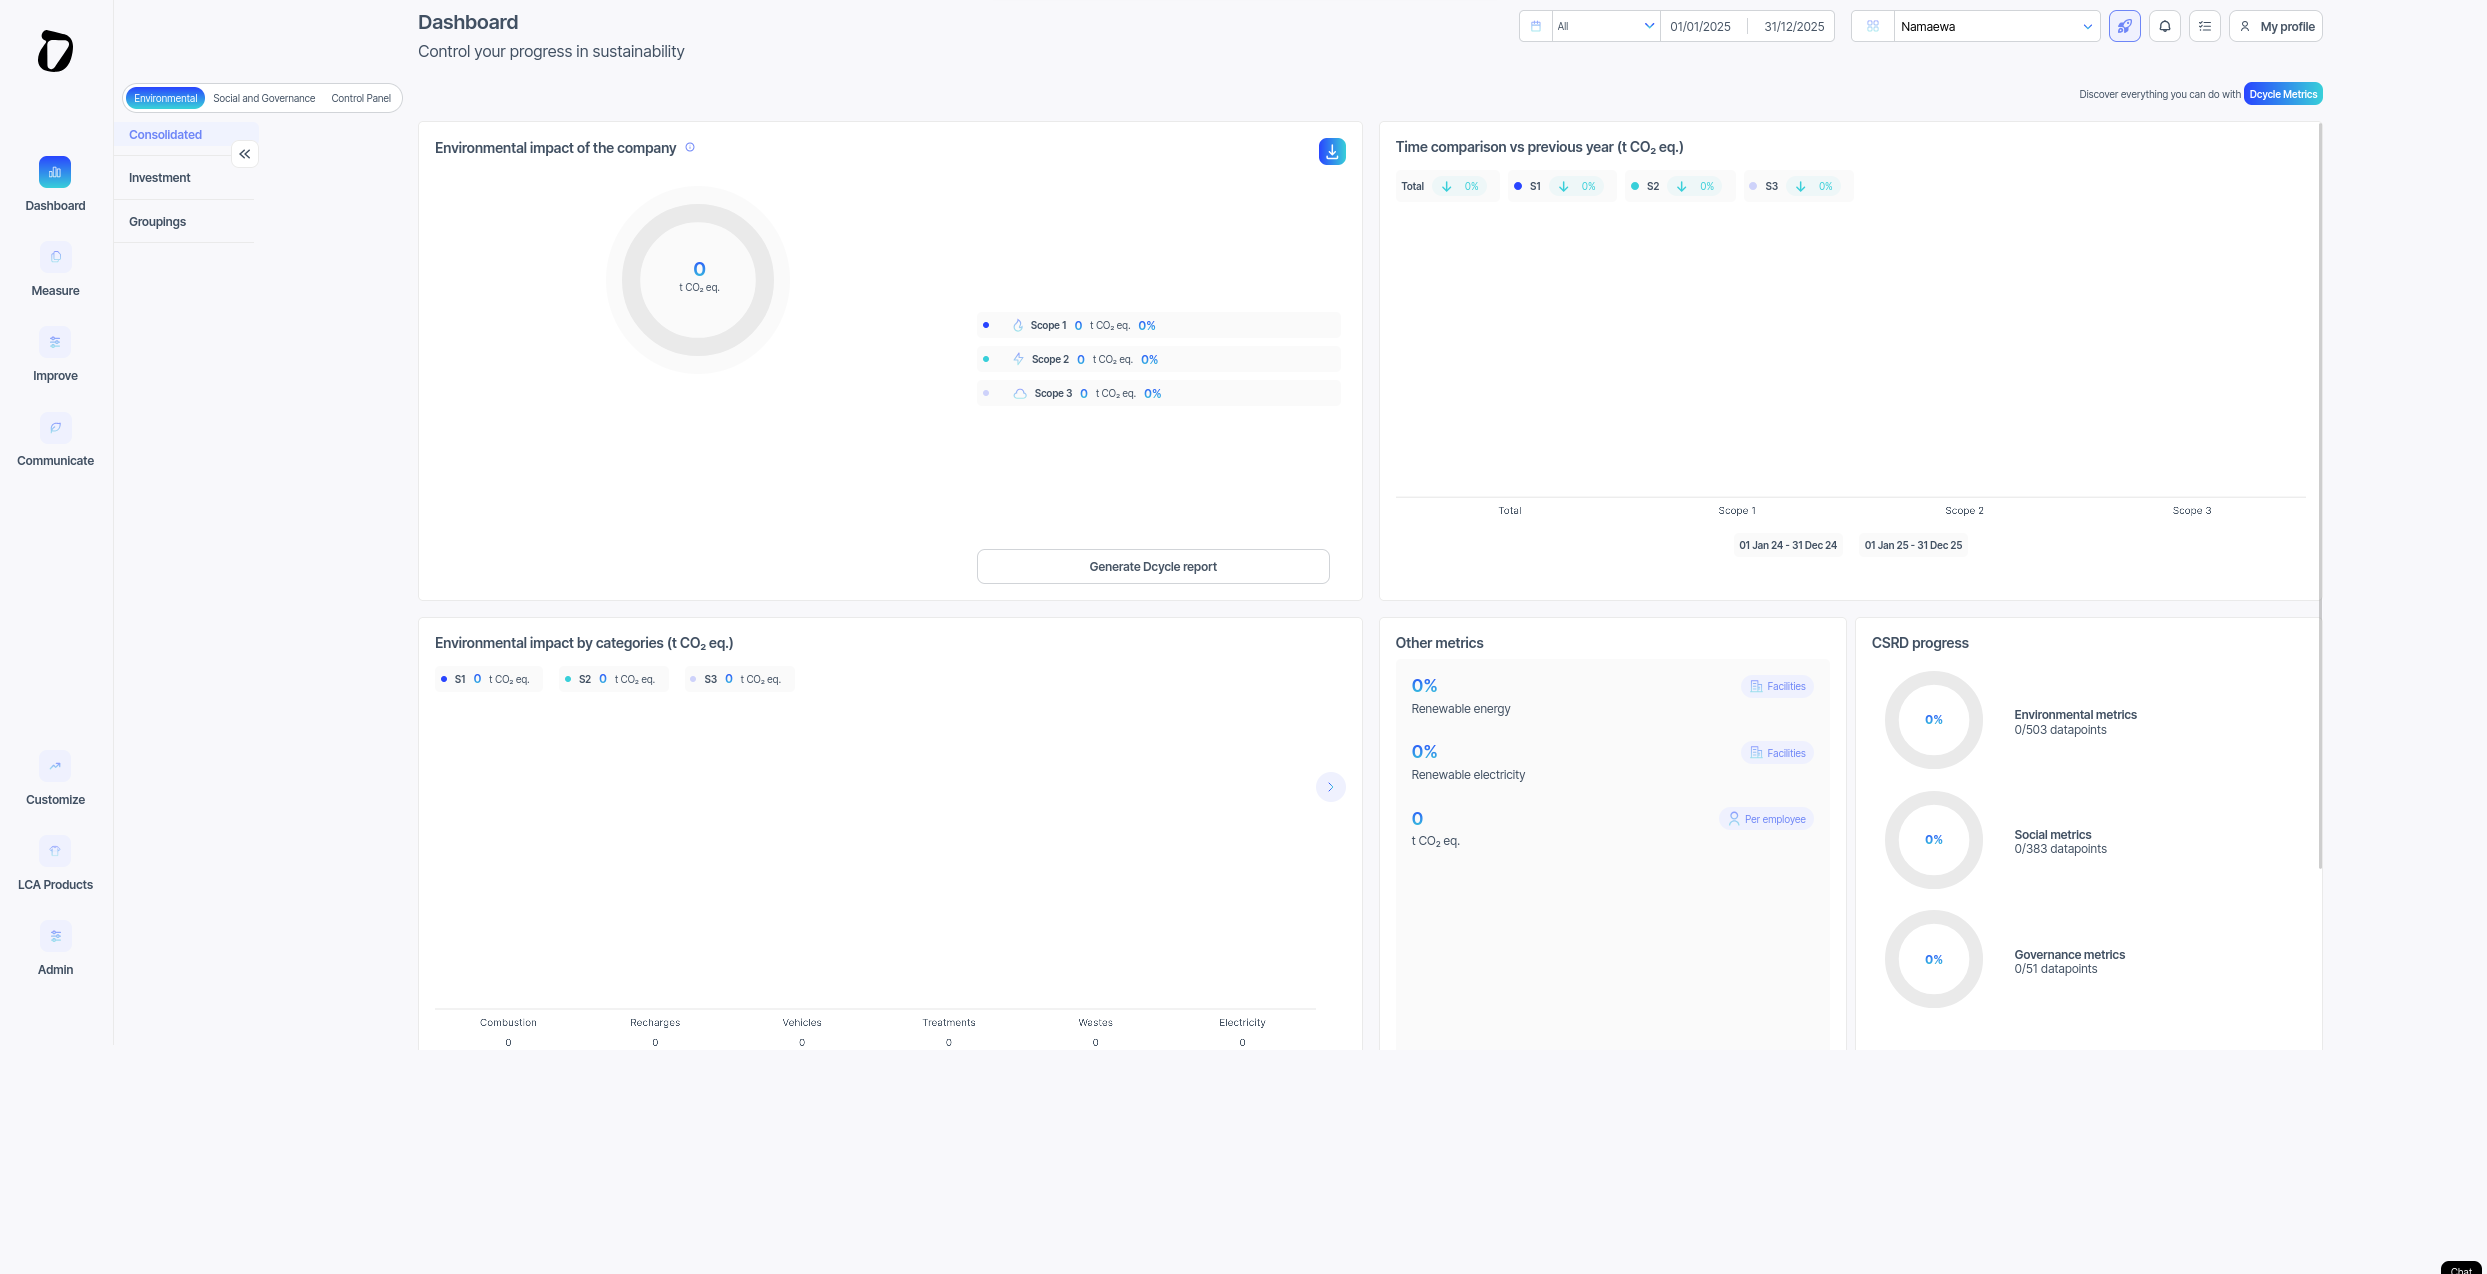Open the Chat widget
Screen dimensions: 2487x1274
[x=2461, y=1268]
